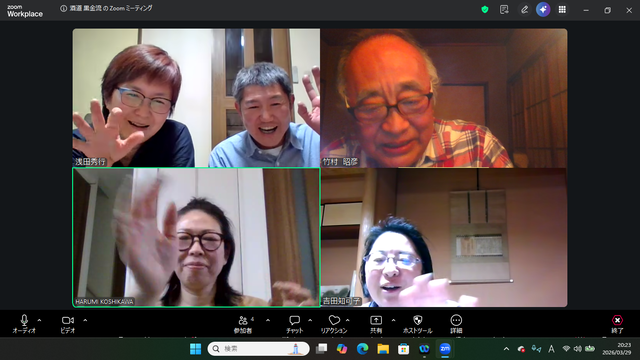This screenshot has height=360, width=640.
Task: Open Microsoft Store from the taskbar
Action: (404, 349)
